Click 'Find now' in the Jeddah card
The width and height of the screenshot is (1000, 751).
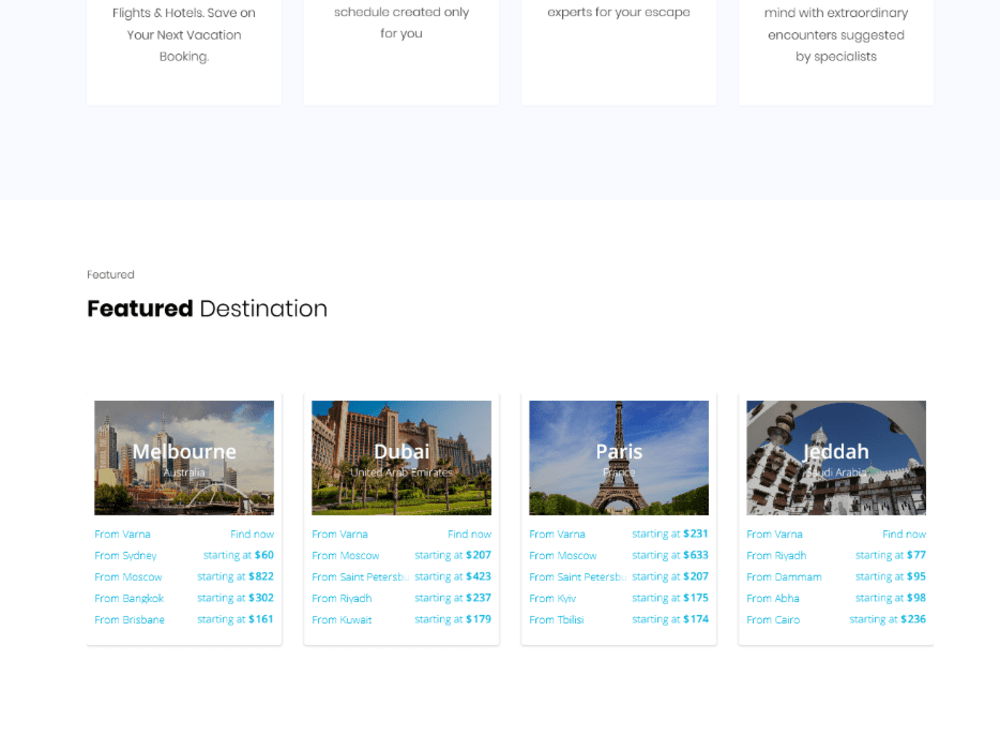coord(904,534)
